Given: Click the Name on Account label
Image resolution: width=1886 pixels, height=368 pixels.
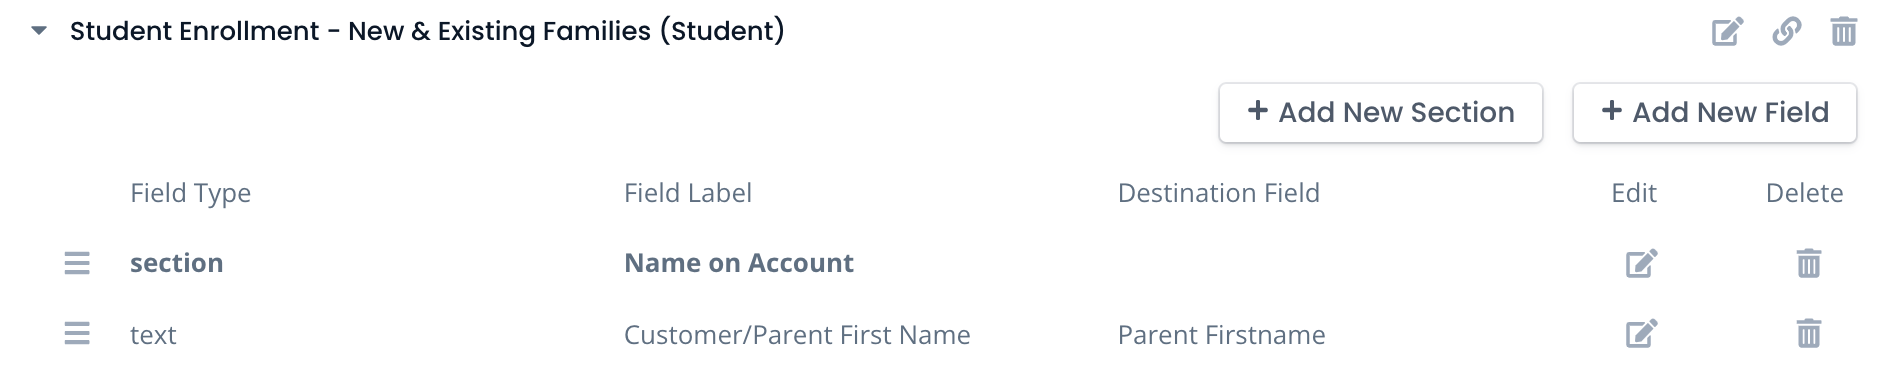Looking at the screenshot, I should [x=739, y=263].
